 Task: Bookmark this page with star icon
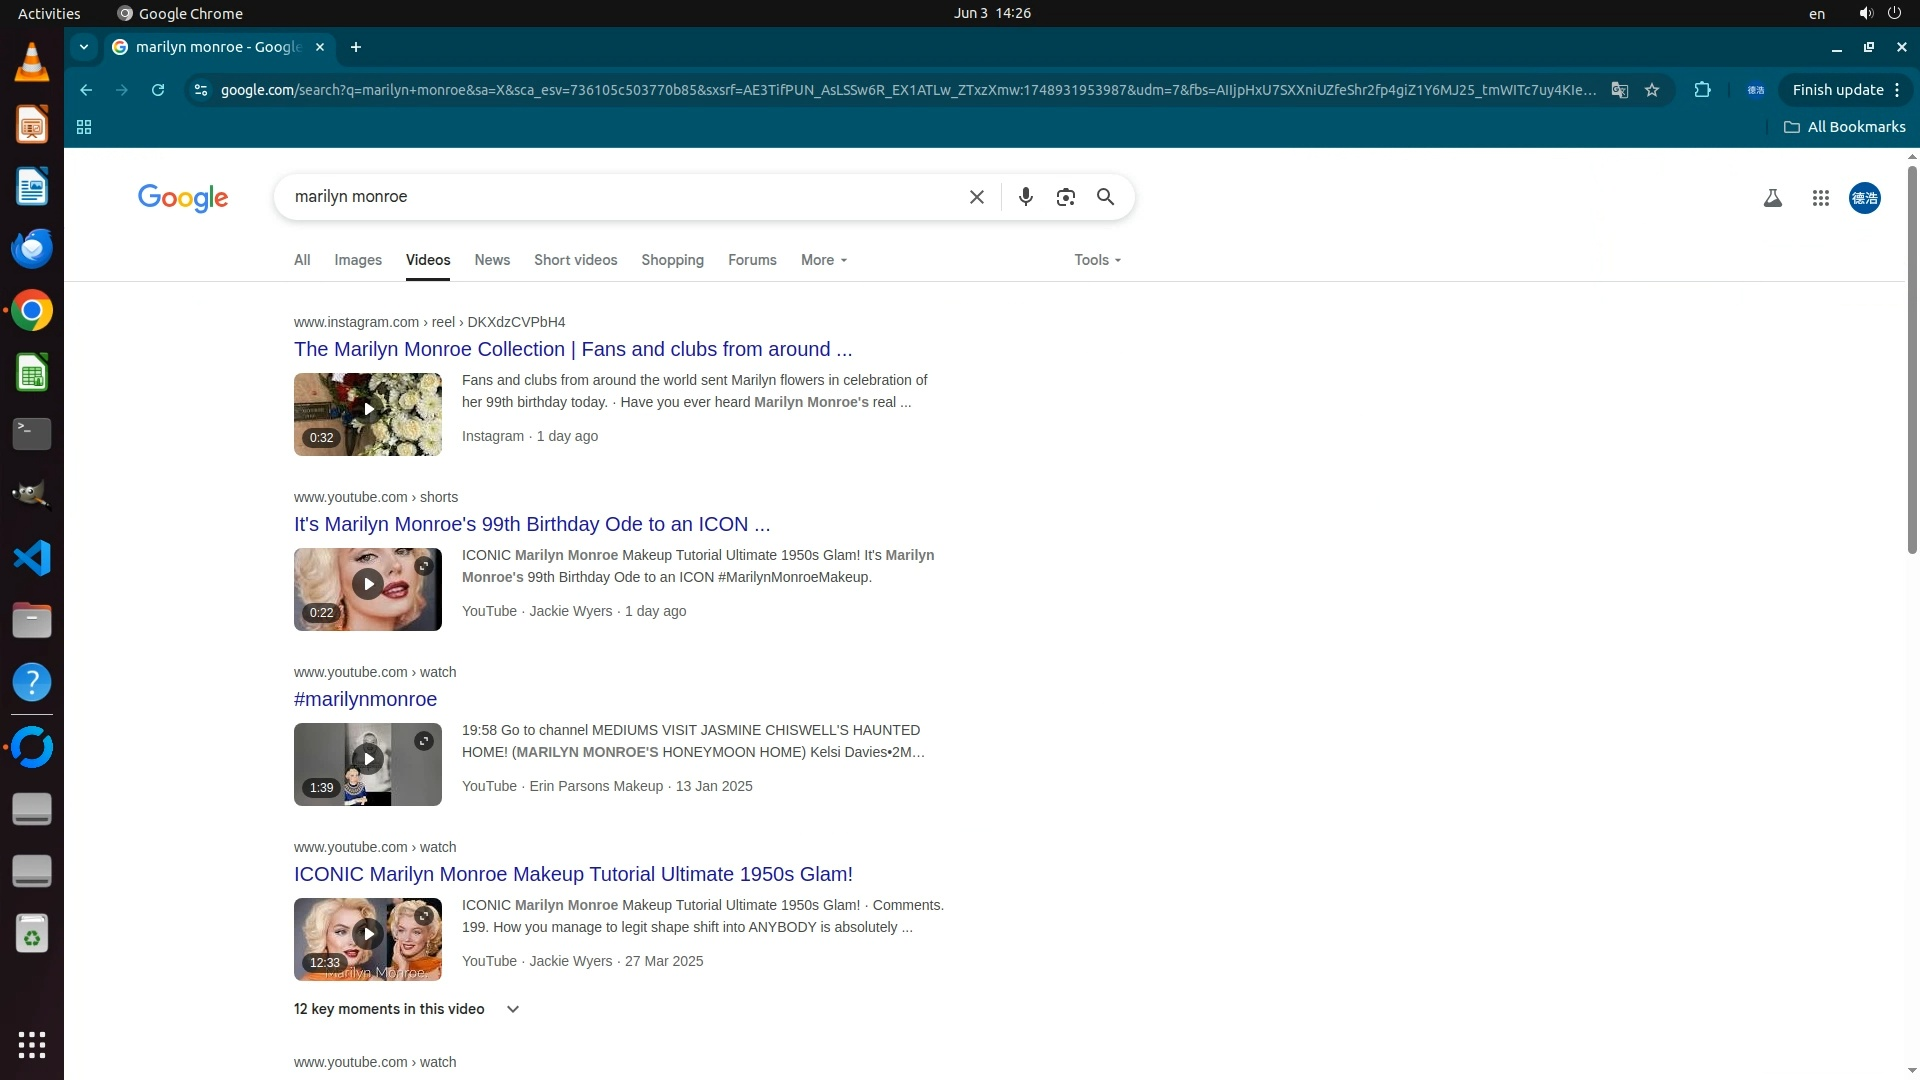tap(1652, 90)
